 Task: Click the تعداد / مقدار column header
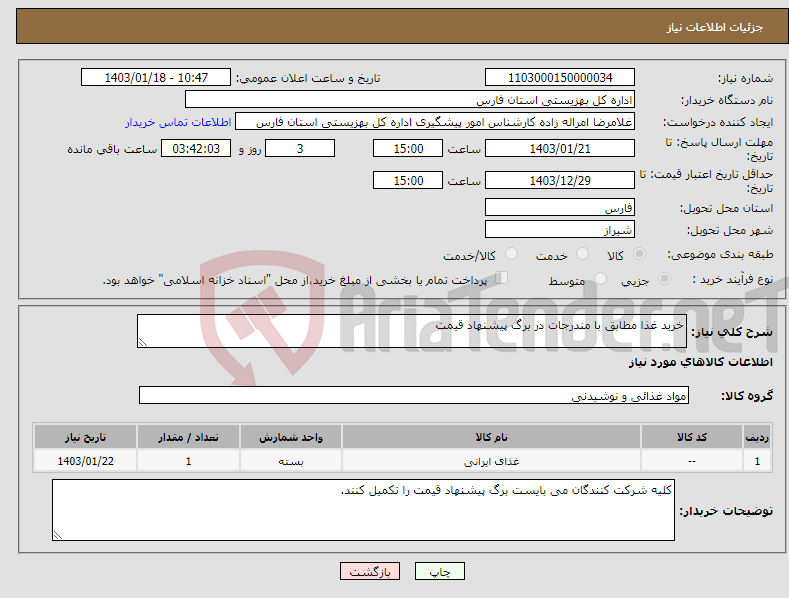(x=188, y=437)
